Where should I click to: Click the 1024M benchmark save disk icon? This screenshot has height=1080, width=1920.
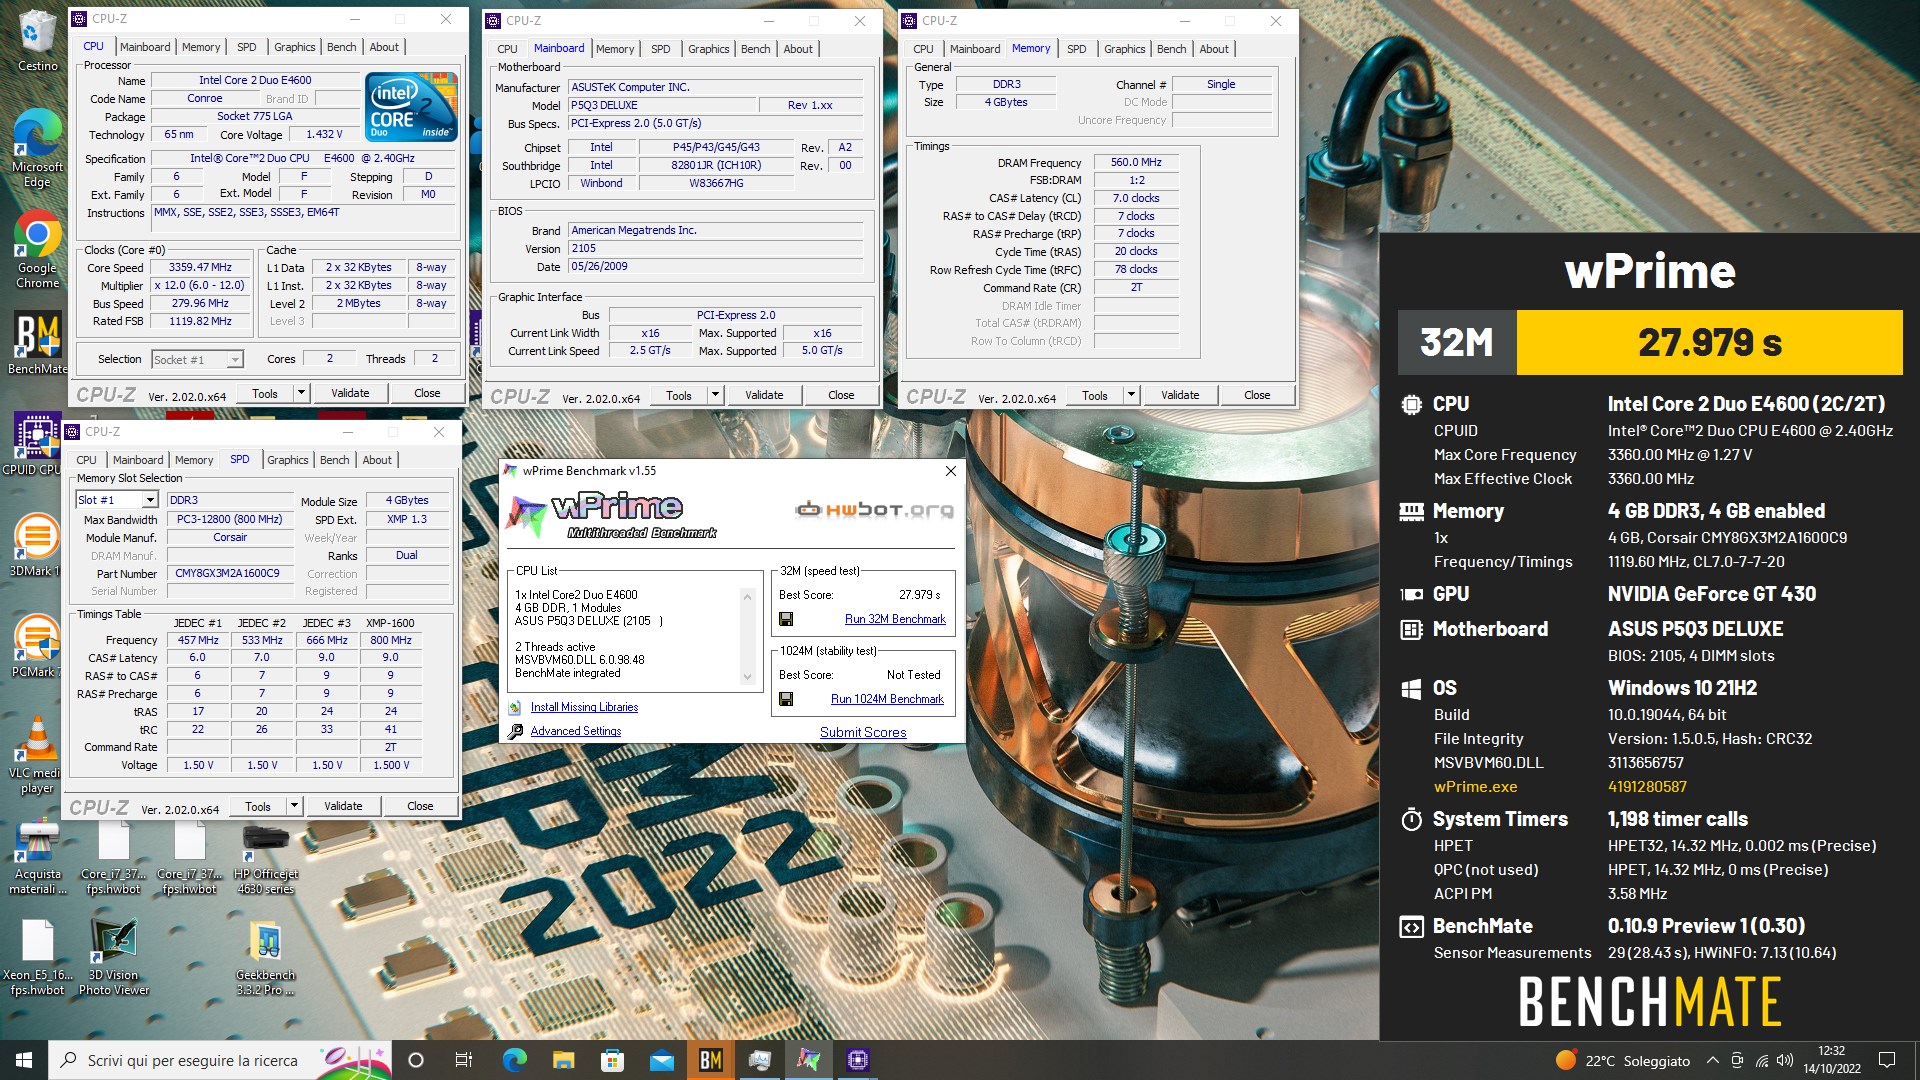coord(786,699)
